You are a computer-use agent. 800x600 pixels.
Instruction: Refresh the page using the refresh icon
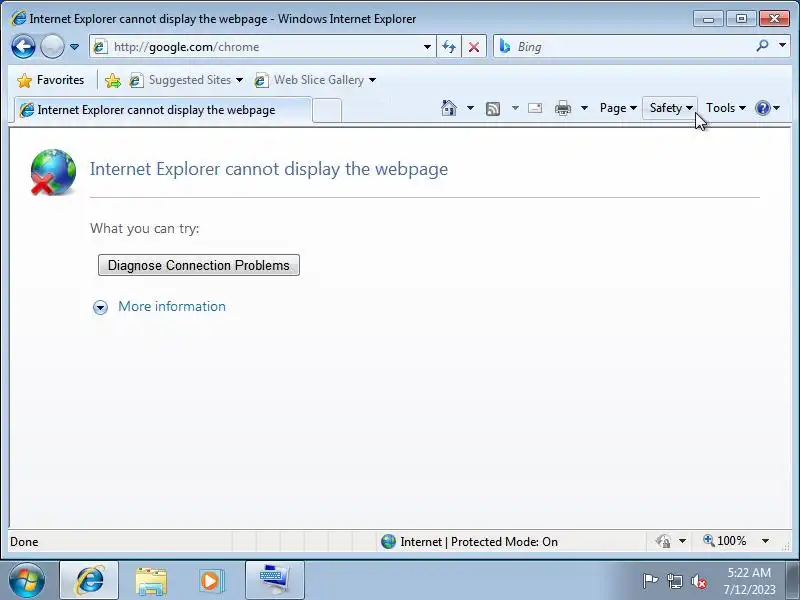click(x=449, y=47)
